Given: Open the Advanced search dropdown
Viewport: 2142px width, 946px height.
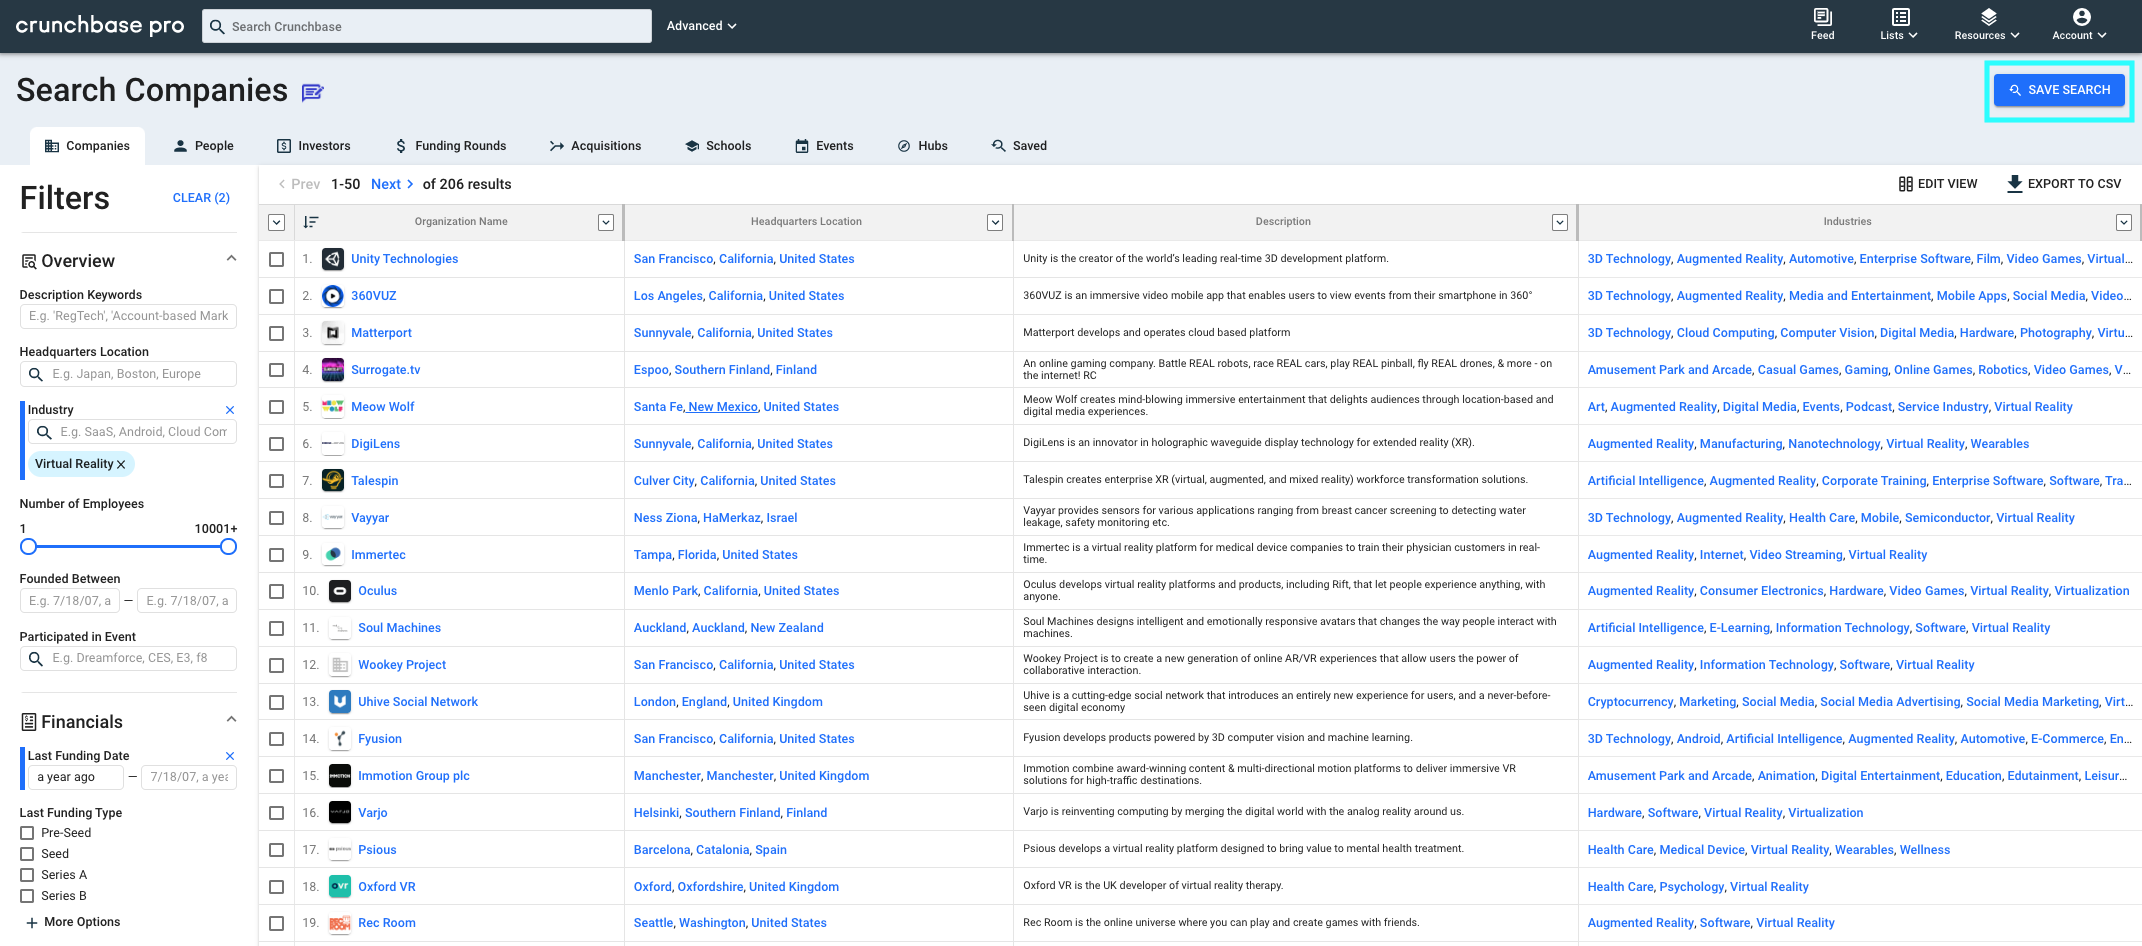Looking at the screenshot, I should coord(701,26).
